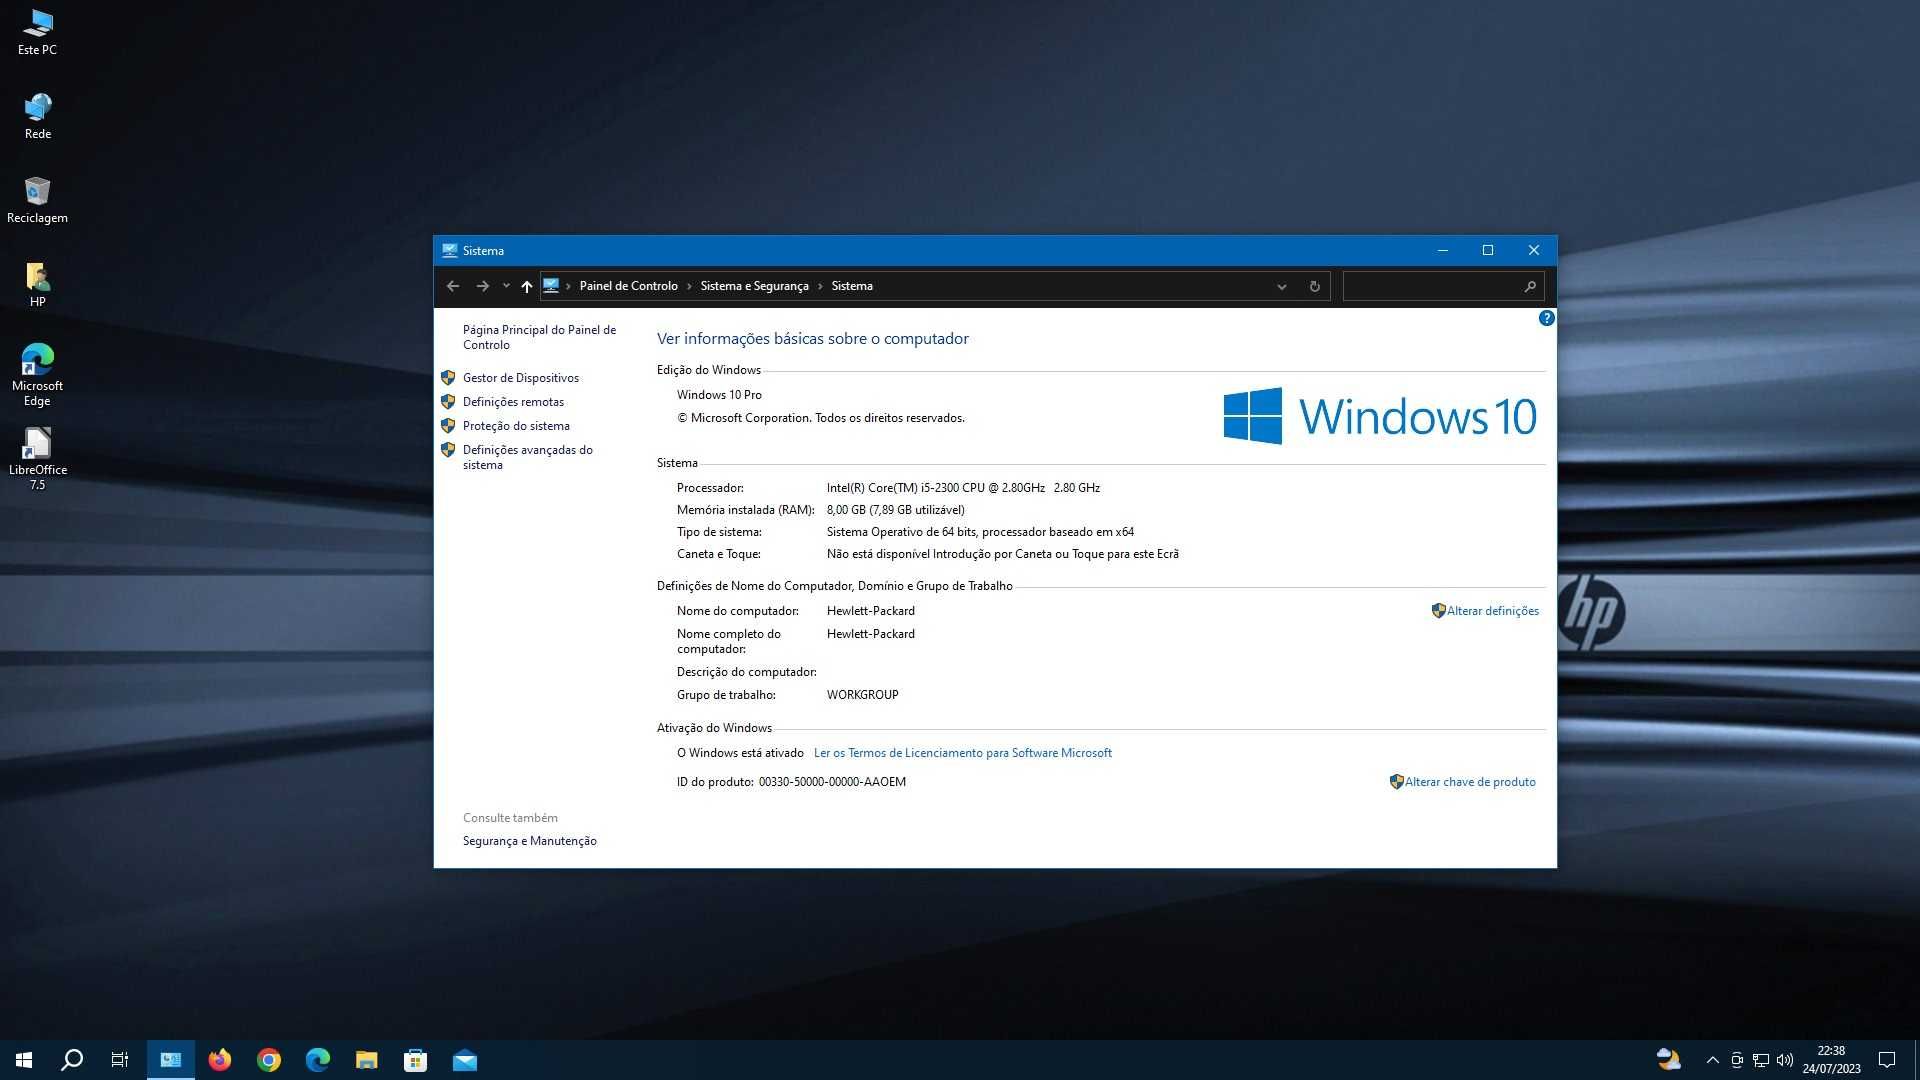
Task: Close the Sistema window
Action: point(1534,251)
